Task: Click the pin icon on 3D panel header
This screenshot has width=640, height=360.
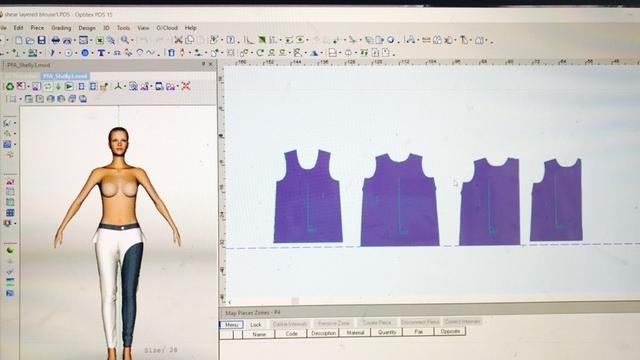Action: pos(203,64)
